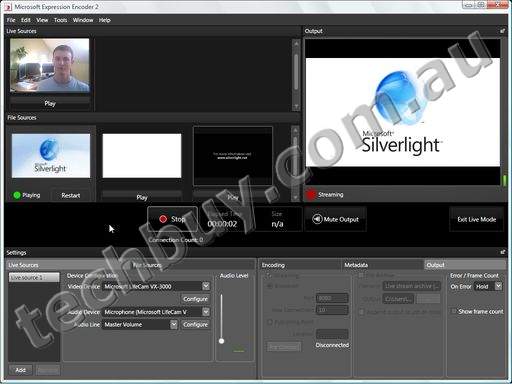The width and height of the screenshot is (512, 384).
Task: Click the Audio Level slider handle
Action: click(x=221, y=341)
